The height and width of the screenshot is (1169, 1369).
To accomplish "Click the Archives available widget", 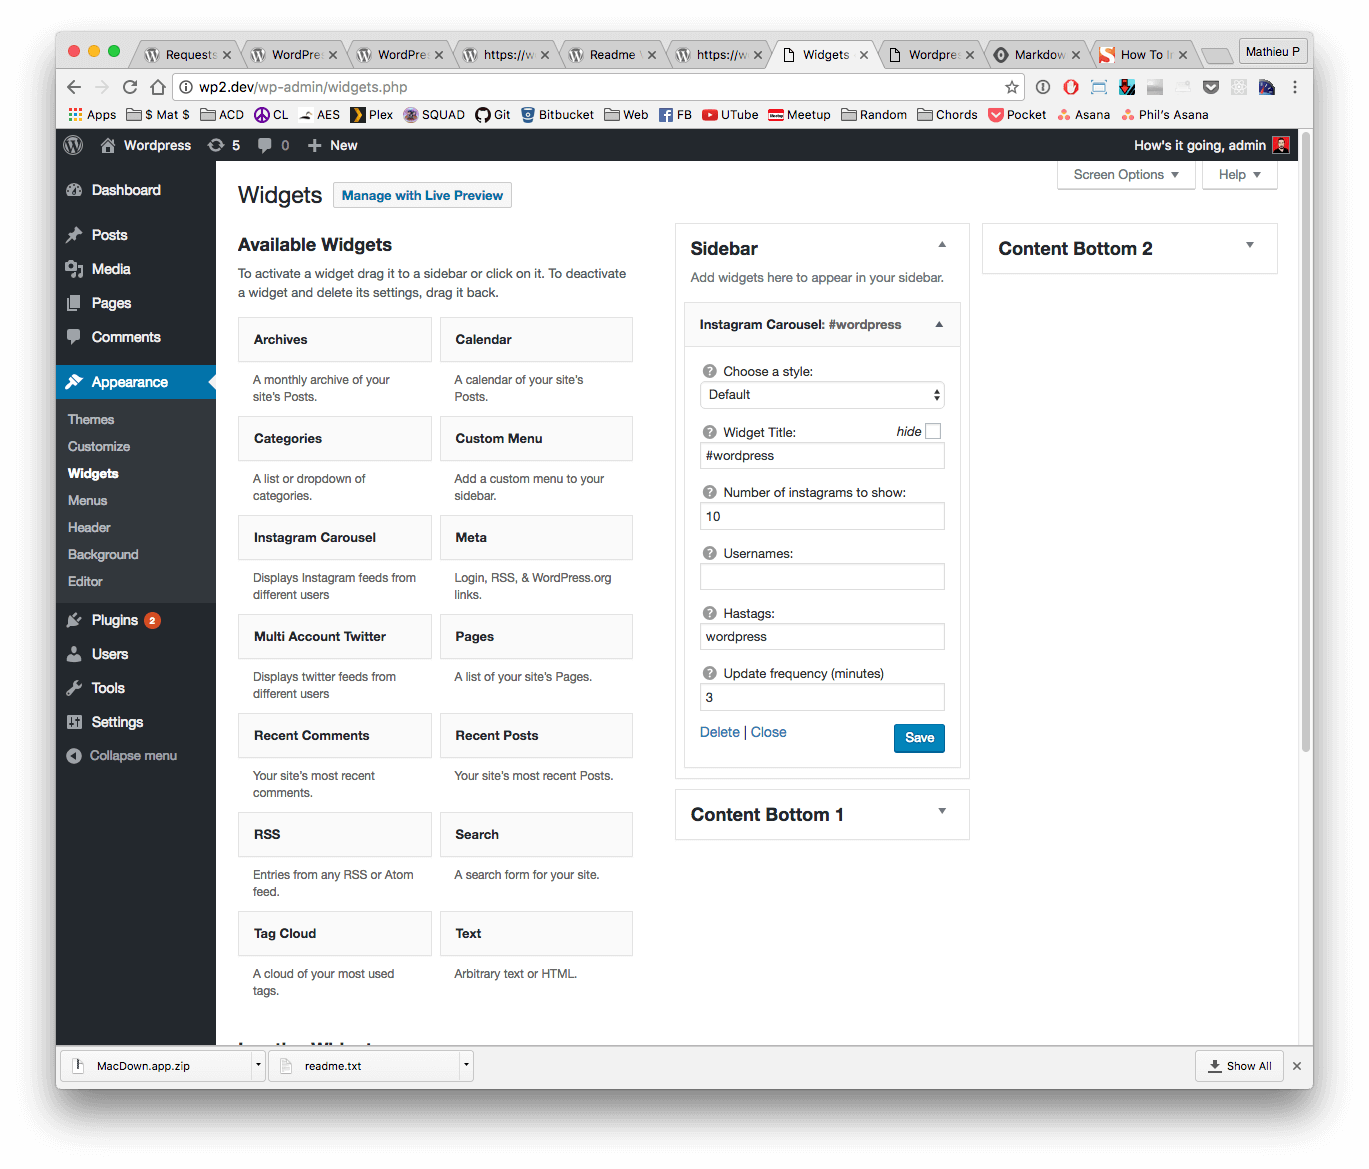I will click(x=335, y=340).
